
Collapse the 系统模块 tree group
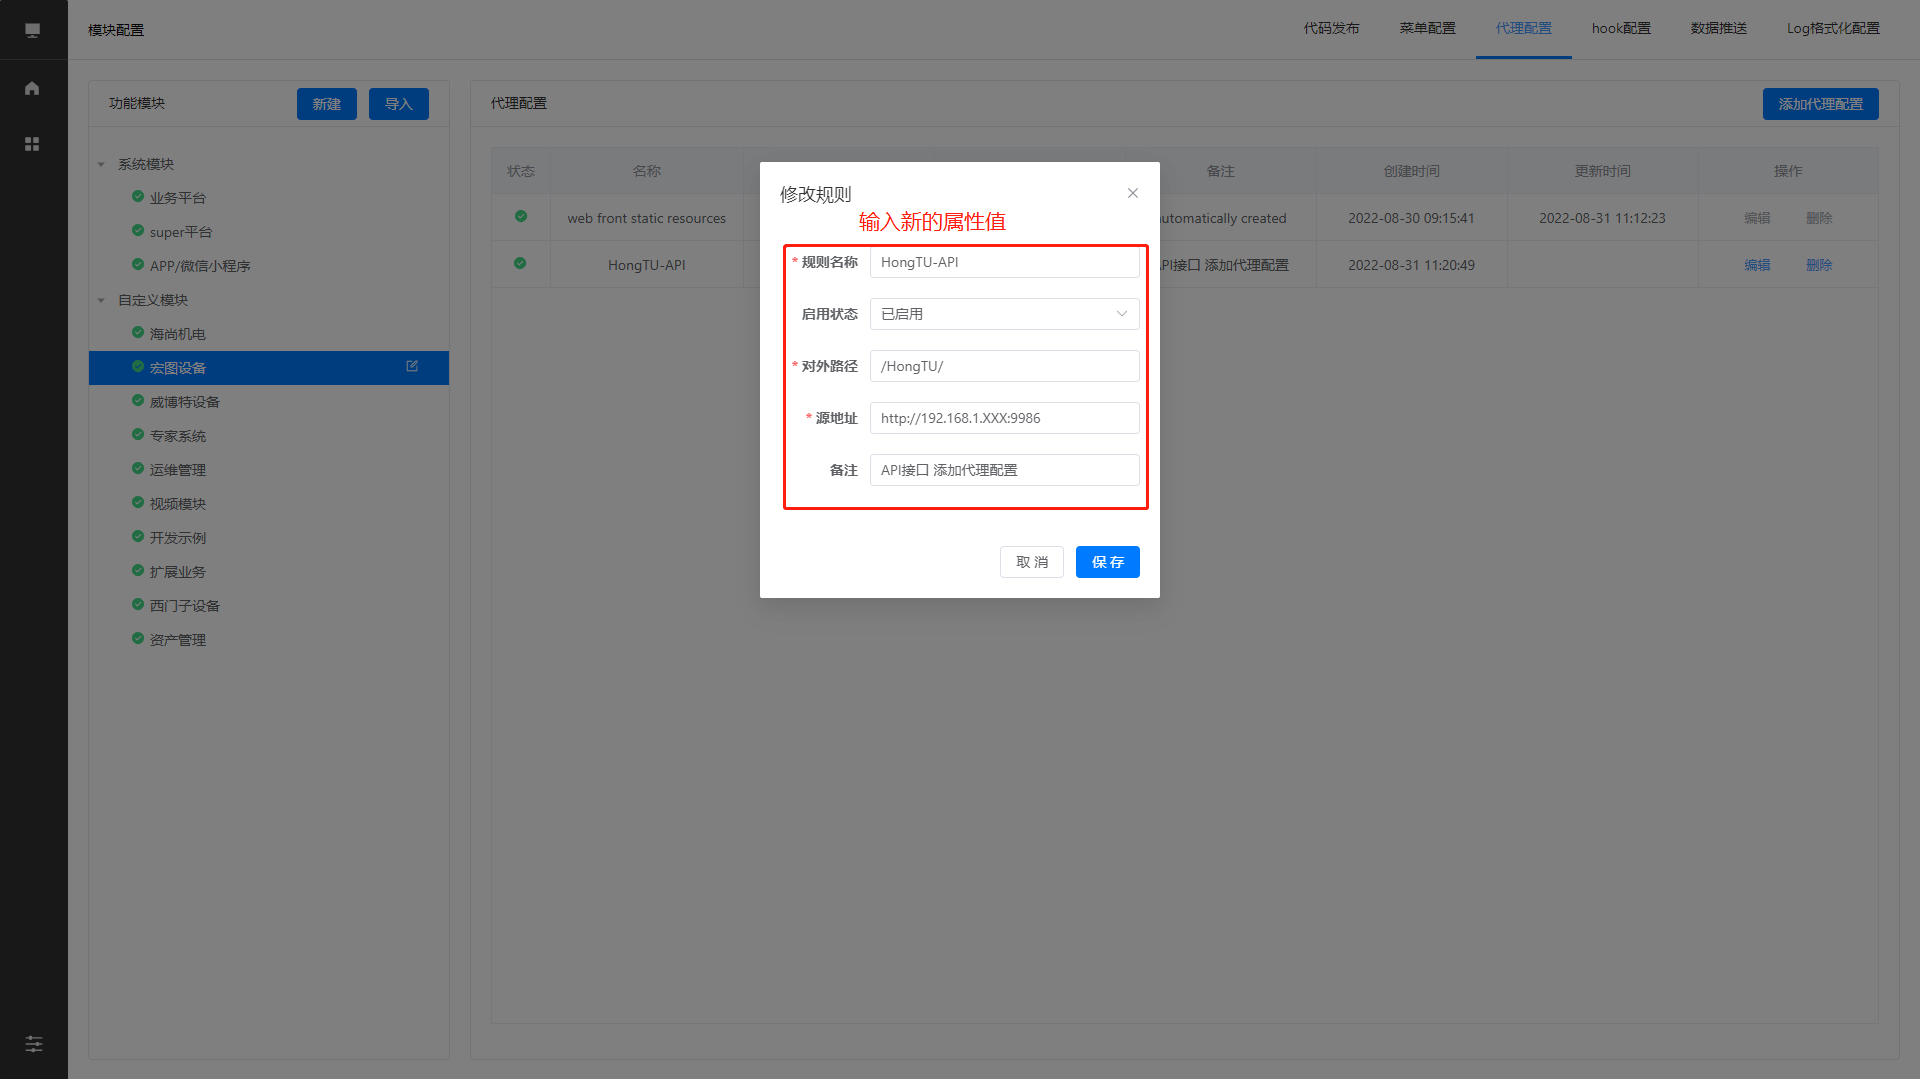pyautogui.click(x=101, y=164)
